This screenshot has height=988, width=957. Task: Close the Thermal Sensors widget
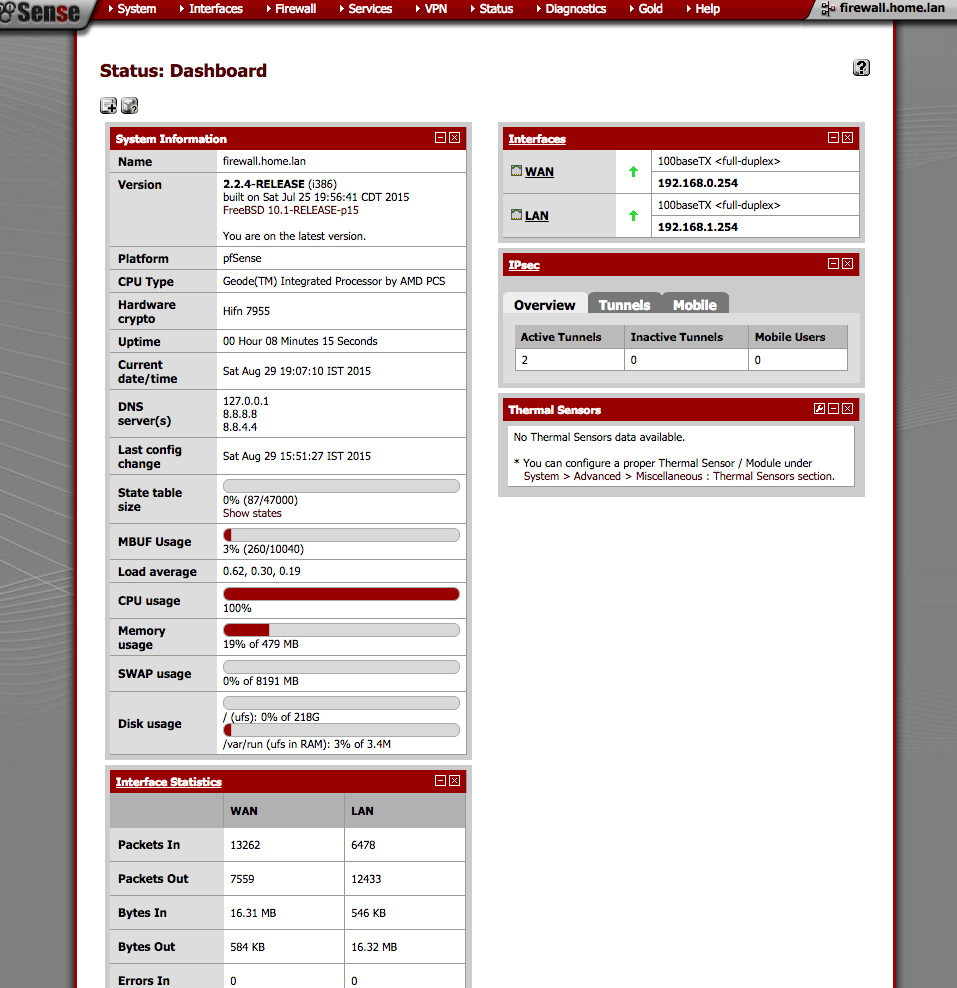coord(847,409)
